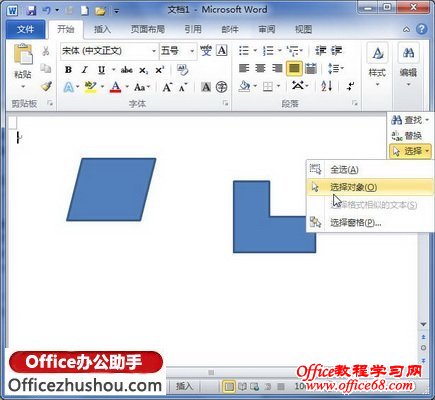
Task: Click the Word application icon in title bar
Action: pyautogui.click(x=12, y=11)
